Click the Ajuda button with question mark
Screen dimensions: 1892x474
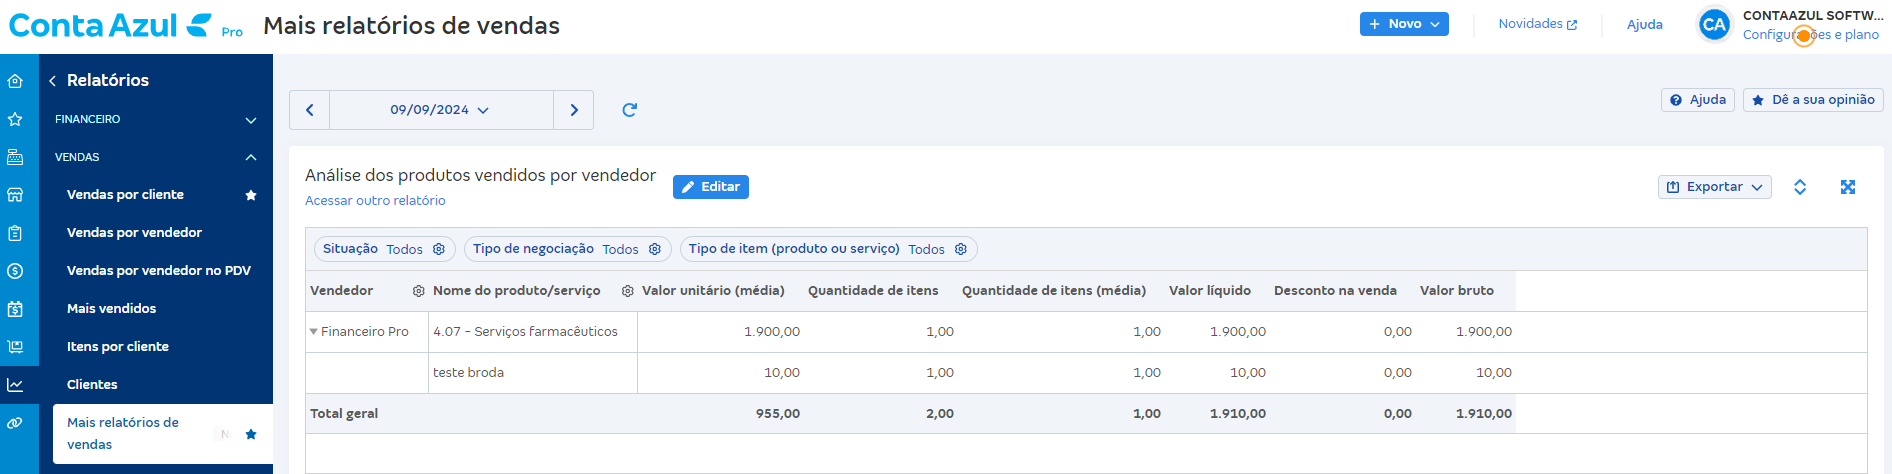(x=1698, y=100)
